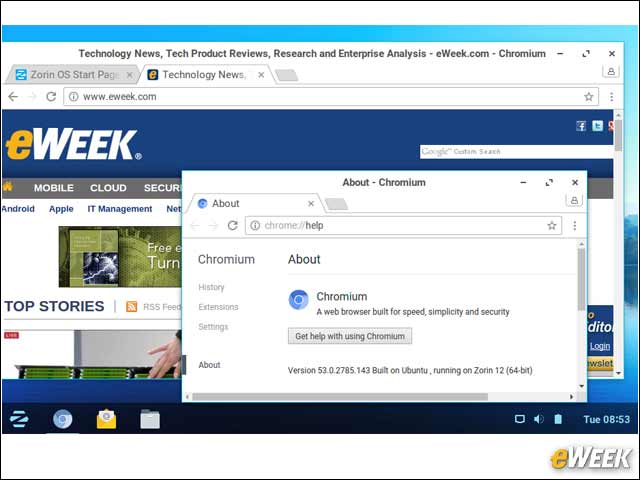Open the Android topic link
The width and height of the screenshot is (640, 480).
pos(18,209)
